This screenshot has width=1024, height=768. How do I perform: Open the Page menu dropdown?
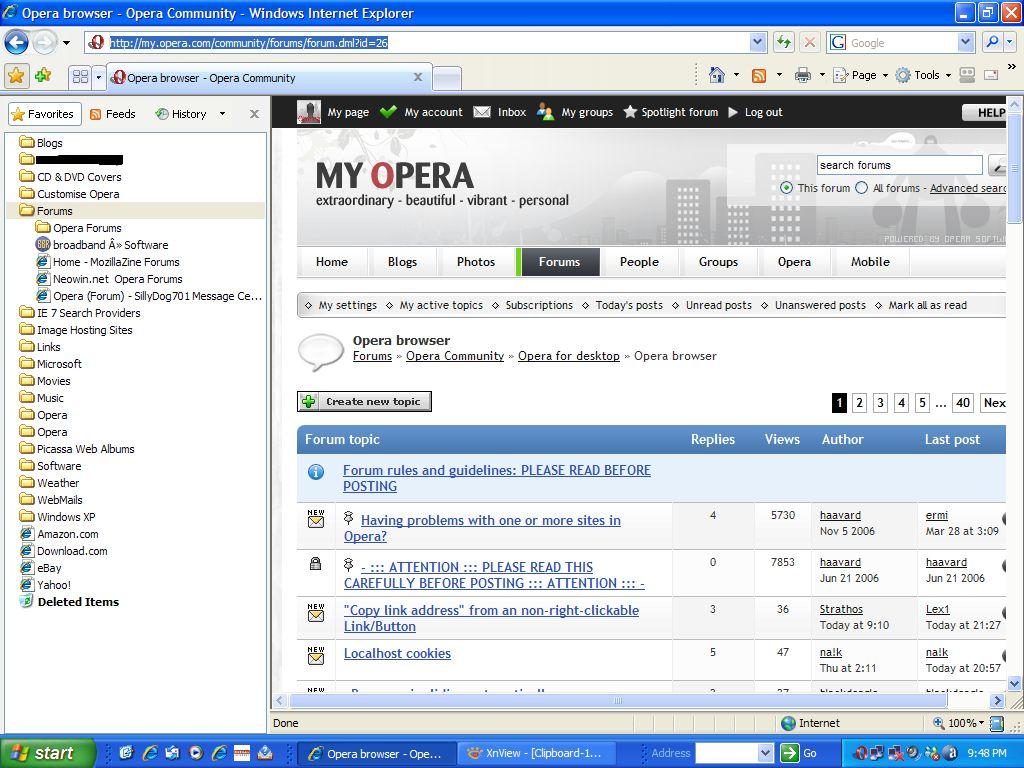pyautogui.click(x=862, y=75)
